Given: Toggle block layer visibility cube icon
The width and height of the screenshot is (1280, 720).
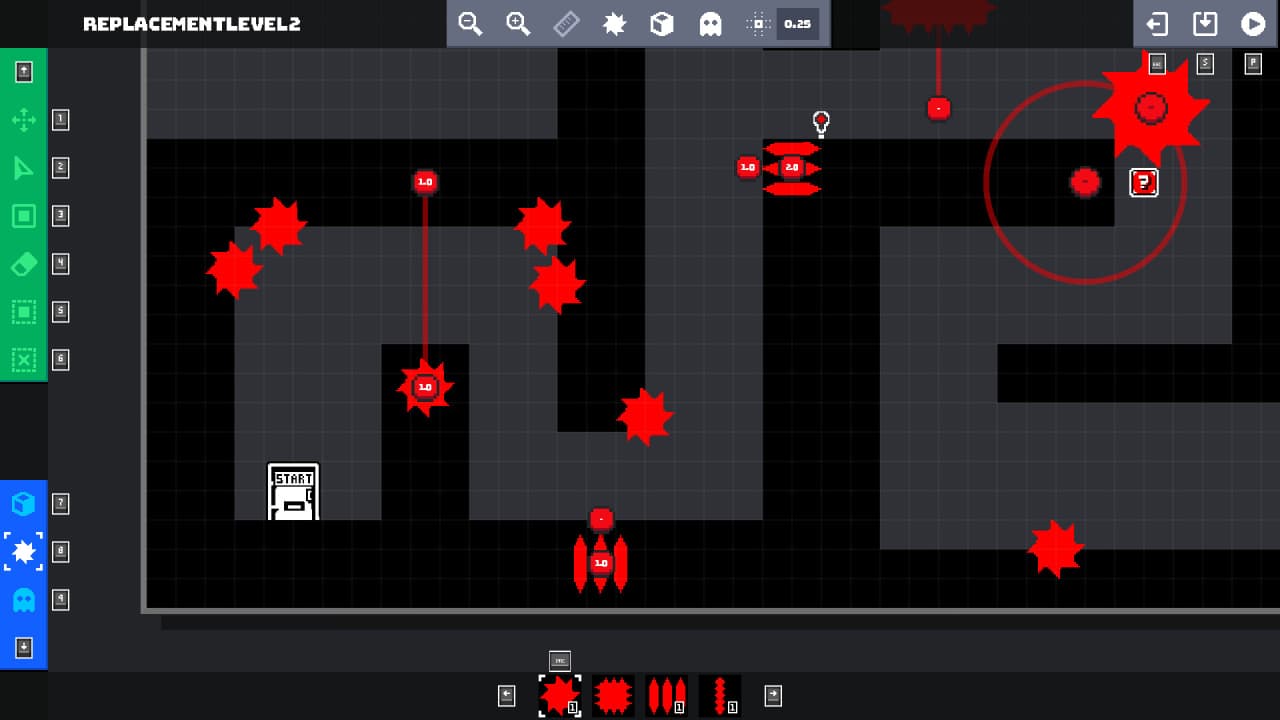Looking at the screenshot, I should tap(662, 24).
